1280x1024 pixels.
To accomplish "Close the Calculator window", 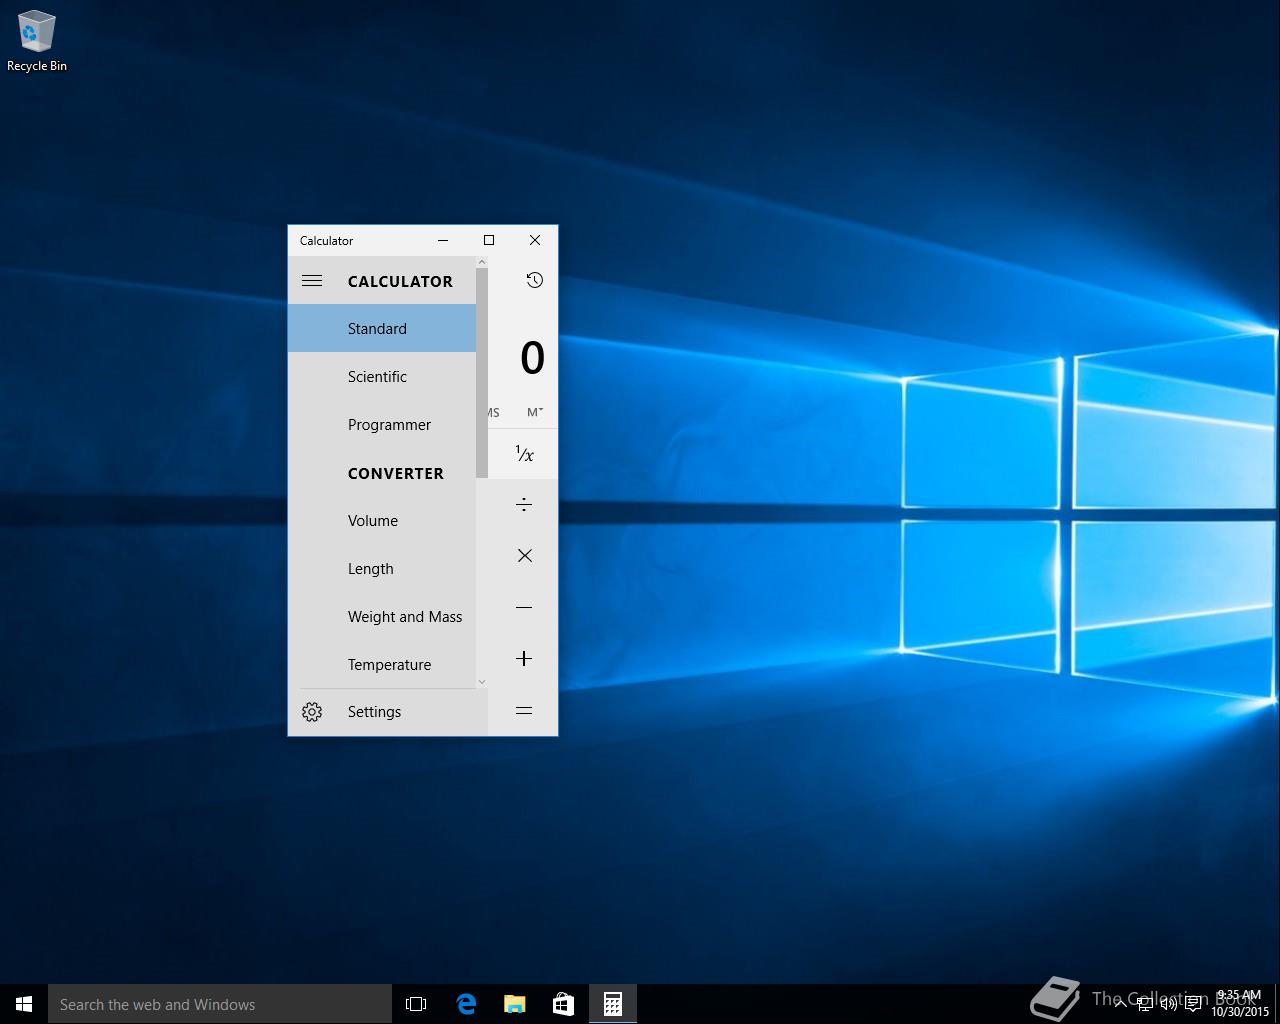I will pyautogui.click(x=535, y=240).
